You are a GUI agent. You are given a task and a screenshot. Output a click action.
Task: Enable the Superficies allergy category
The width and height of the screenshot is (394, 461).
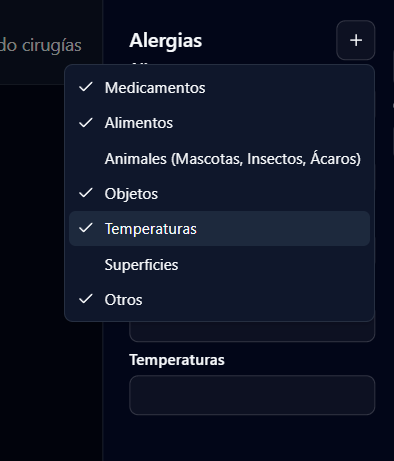coord(219,265)
